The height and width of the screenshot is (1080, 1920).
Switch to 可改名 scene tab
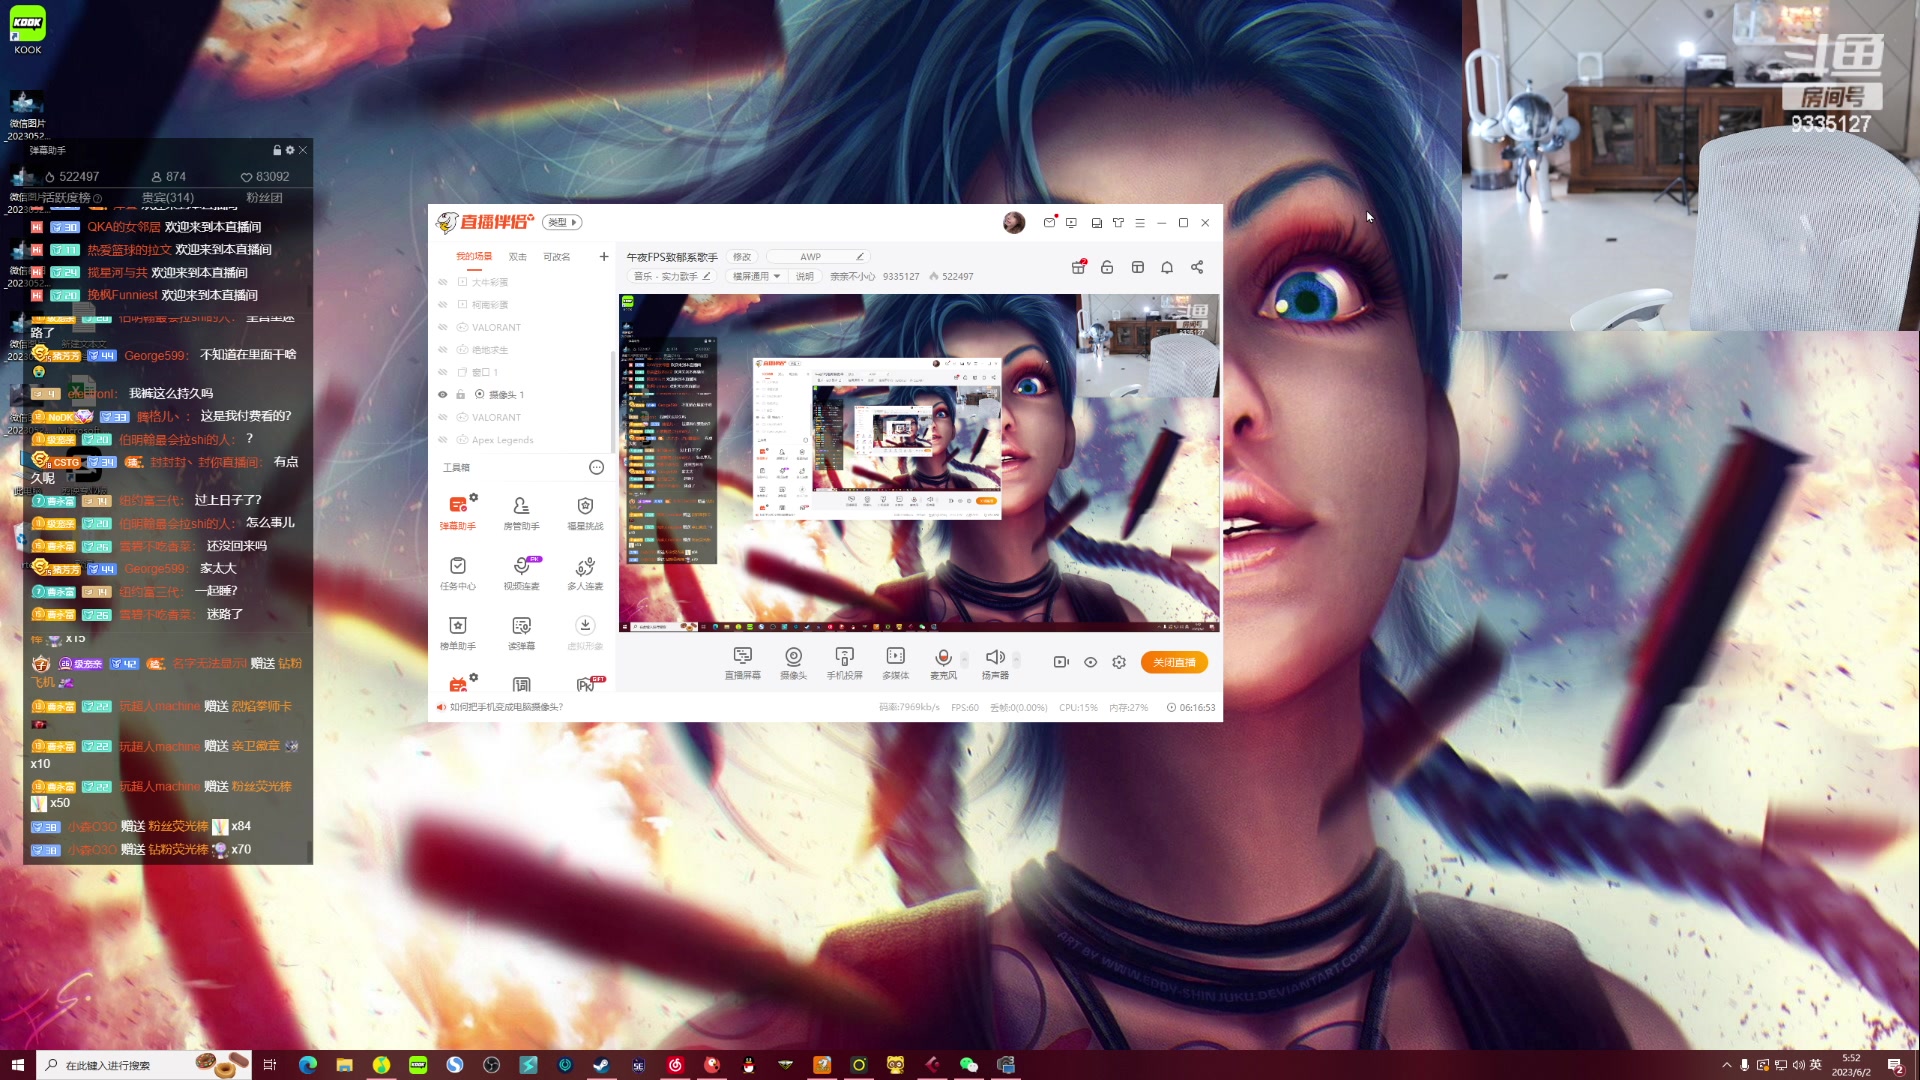coord(557,257)
